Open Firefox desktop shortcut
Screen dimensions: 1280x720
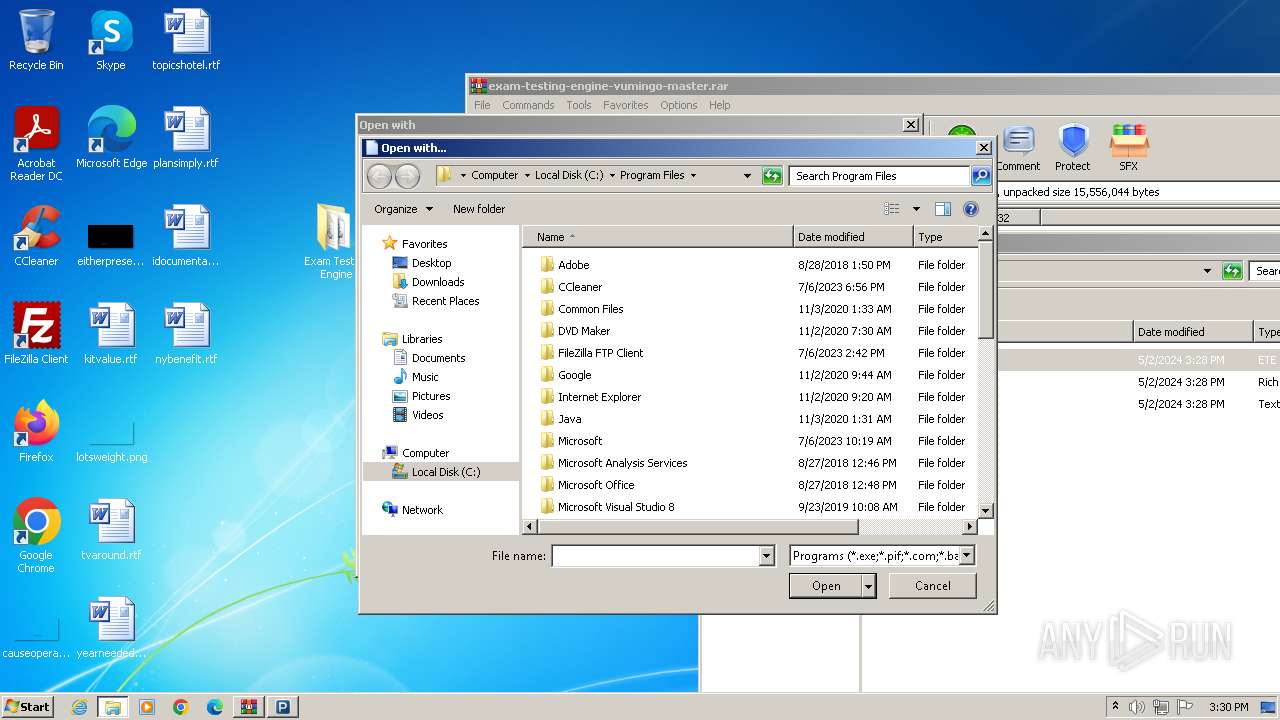click(36, 432)
